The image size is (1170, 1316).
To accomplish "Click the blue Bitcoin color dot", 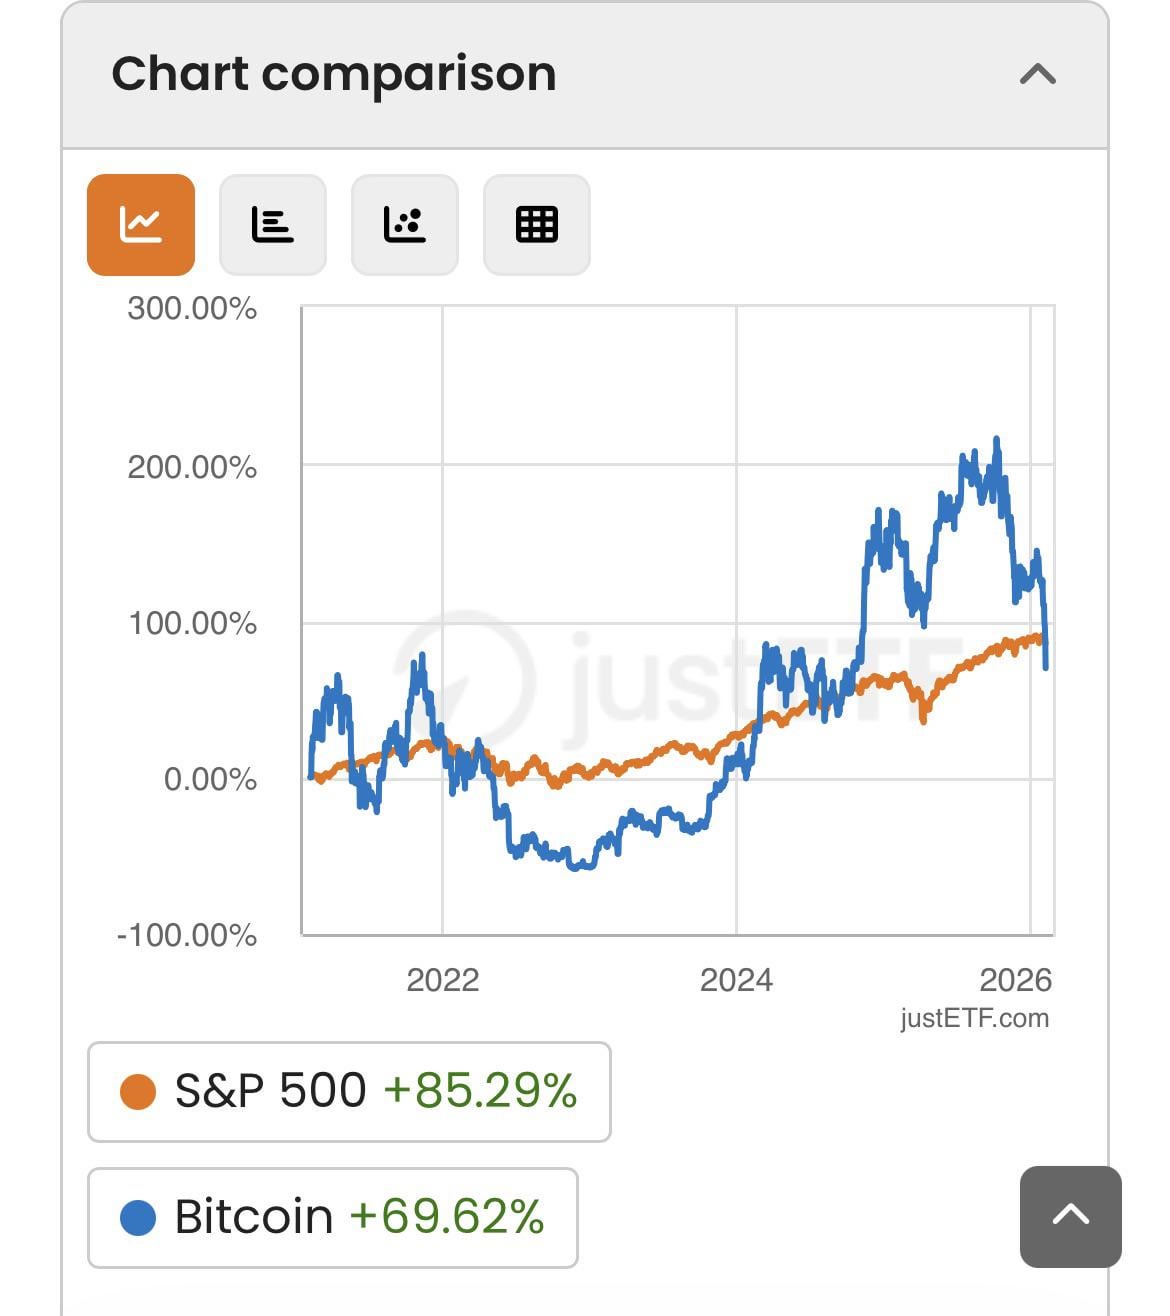I will [x=138, y=1217].
